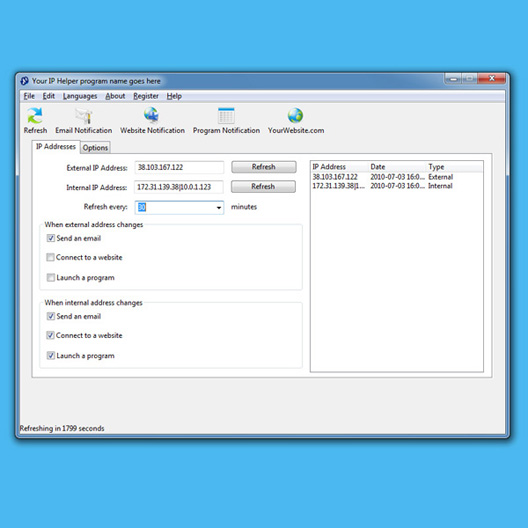Expand the Refresh every minutes dropdown
Screen dimensions: 528x528
pos(219,207)
